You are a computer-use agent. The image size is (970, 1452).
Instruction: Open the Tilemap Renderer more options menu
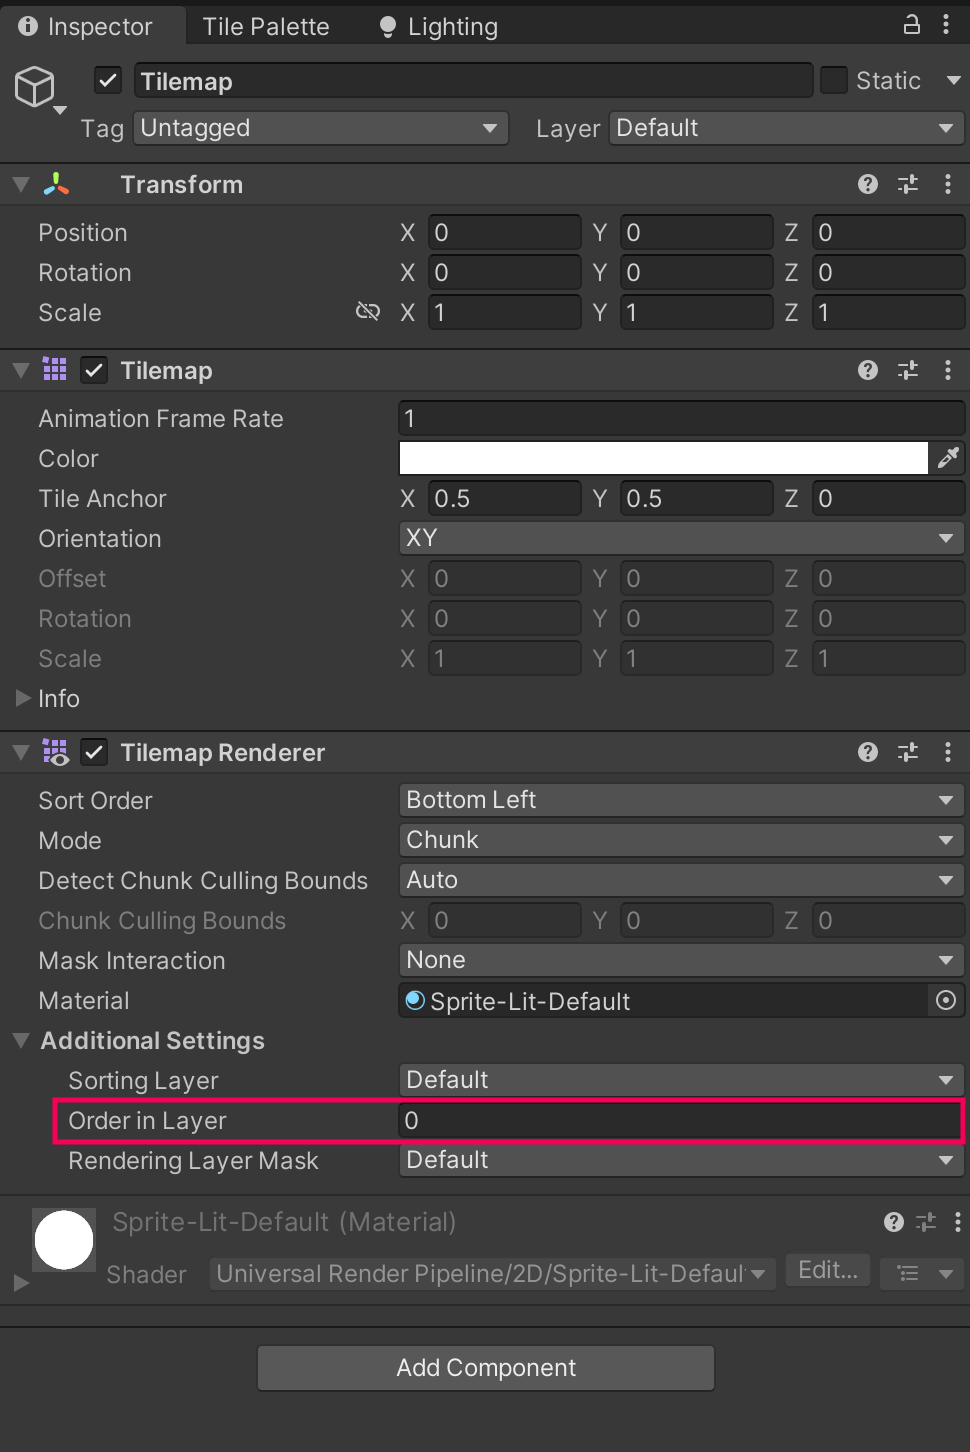[947, 752]
